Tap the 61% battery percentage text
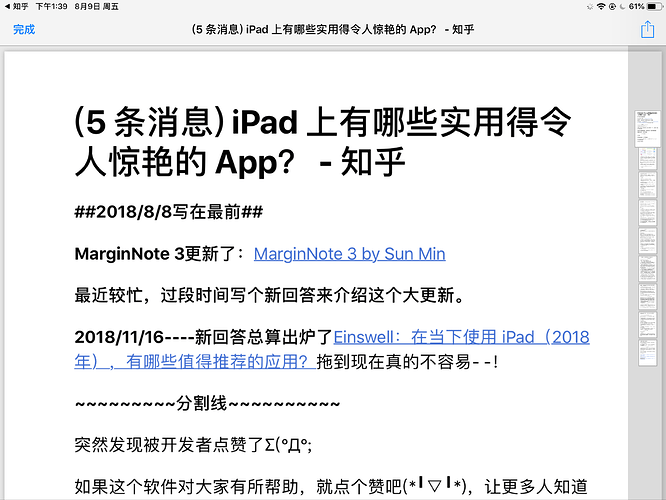The image size is (666, 500). [637, 6]
